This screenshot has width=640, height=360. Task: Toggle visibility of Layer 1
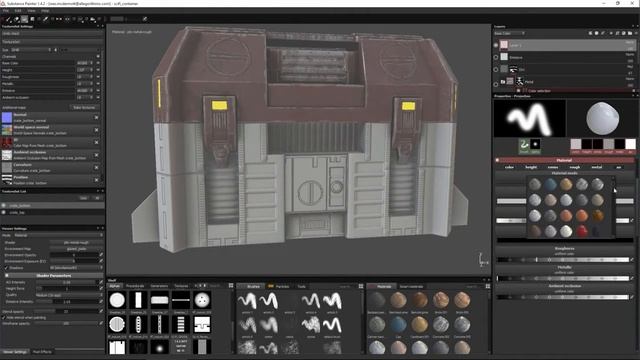click(496, 45)
